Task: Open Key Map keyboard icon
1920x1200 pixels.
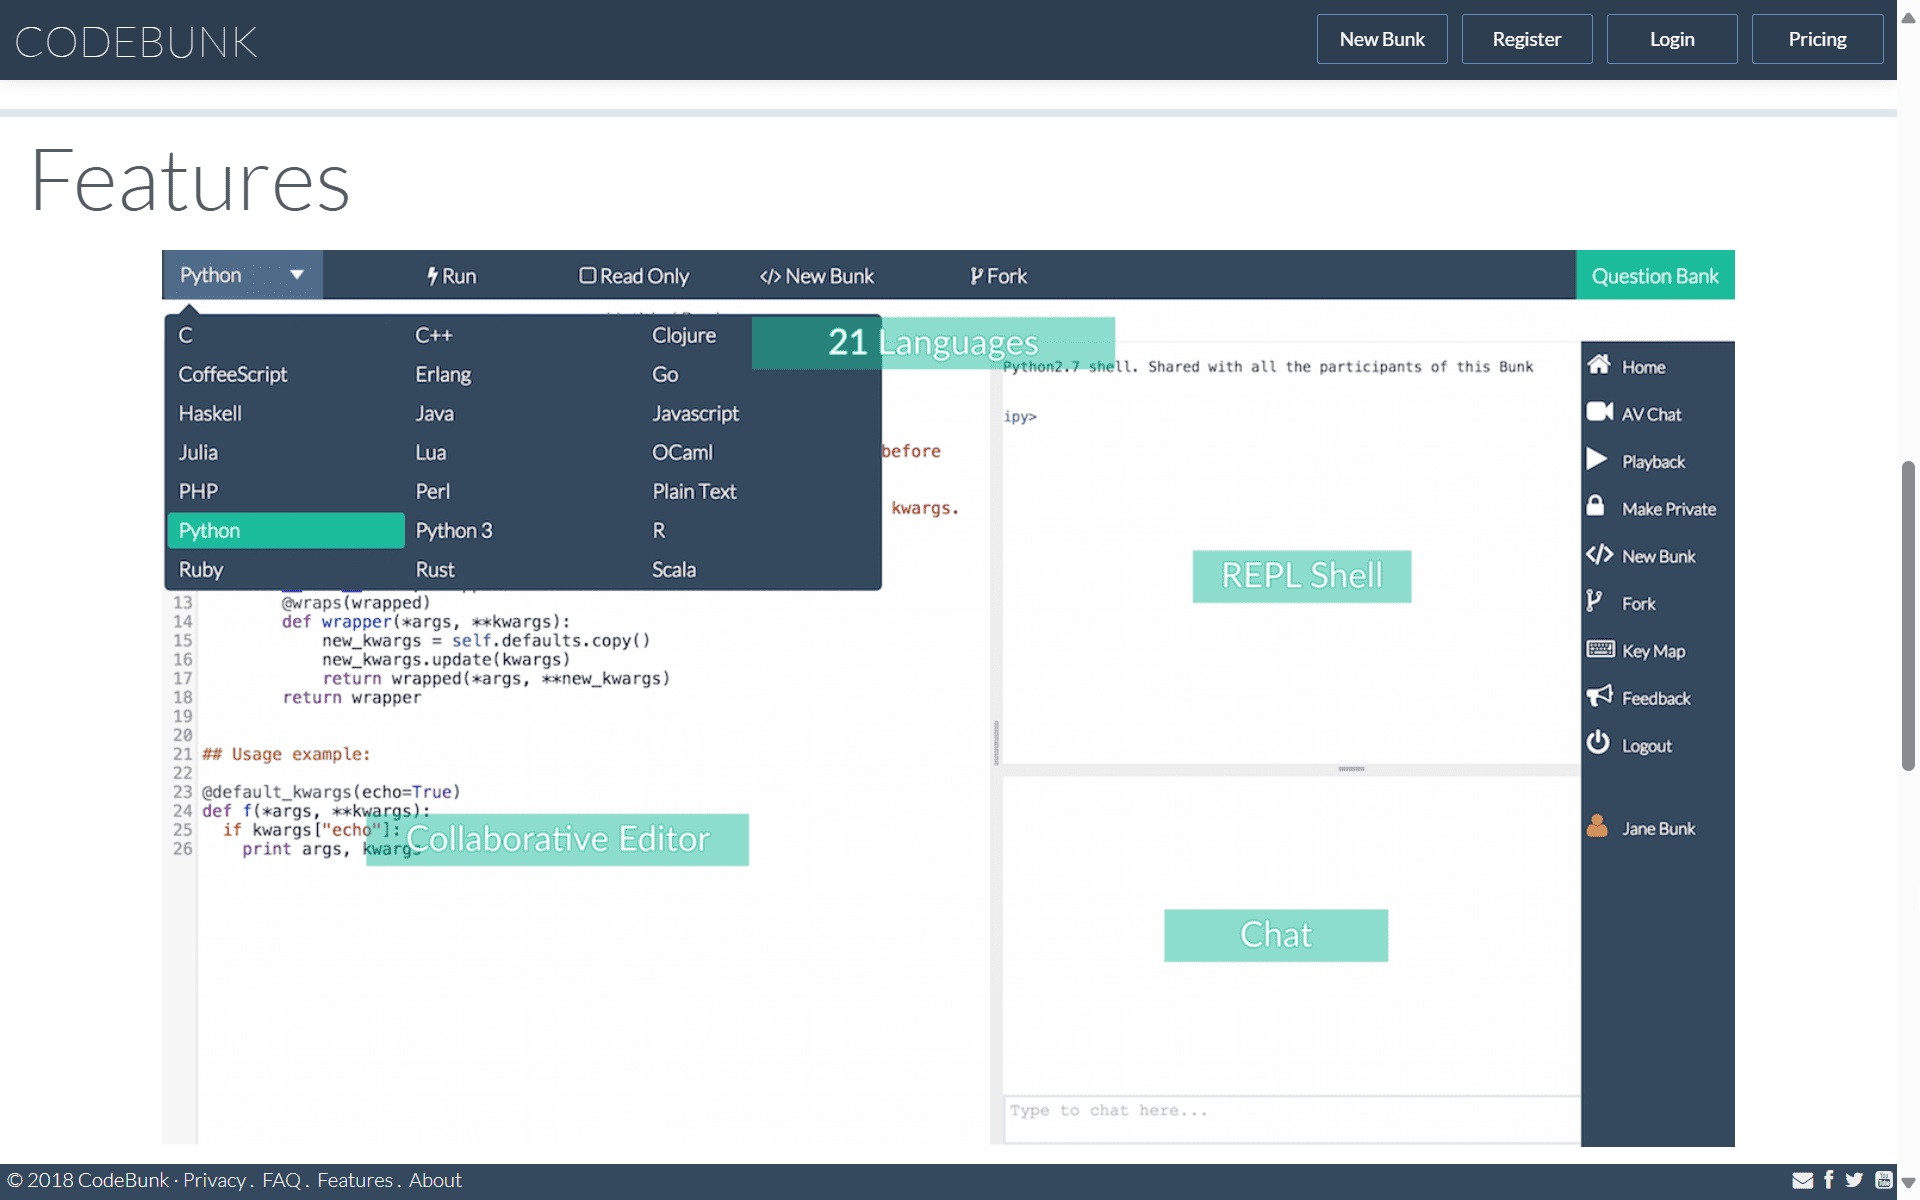Action: [x=1600, y=649]
